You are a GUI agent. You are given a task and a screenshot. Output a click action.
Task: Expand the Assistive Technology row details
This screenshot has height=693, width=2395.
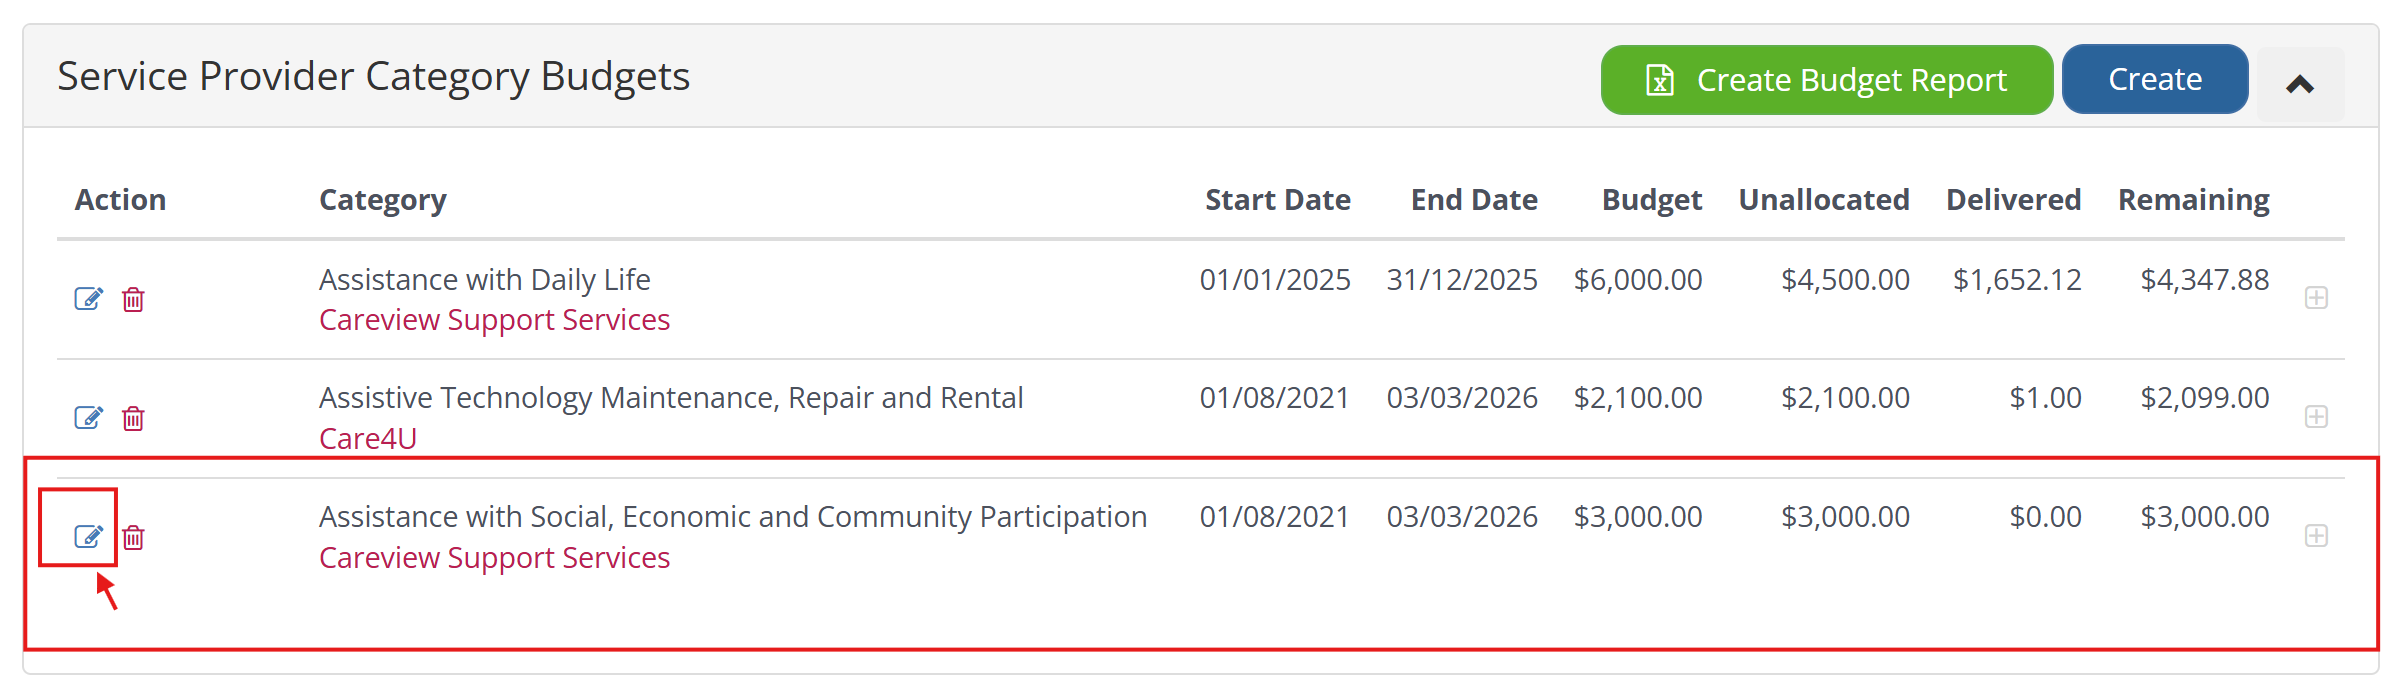click(2316, 417)
